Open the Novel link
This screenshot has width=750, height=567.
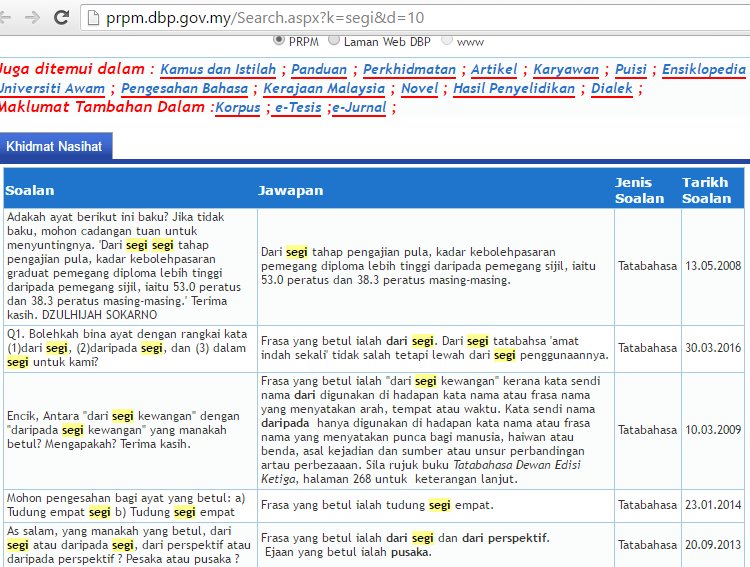click(x=419, y=89)
